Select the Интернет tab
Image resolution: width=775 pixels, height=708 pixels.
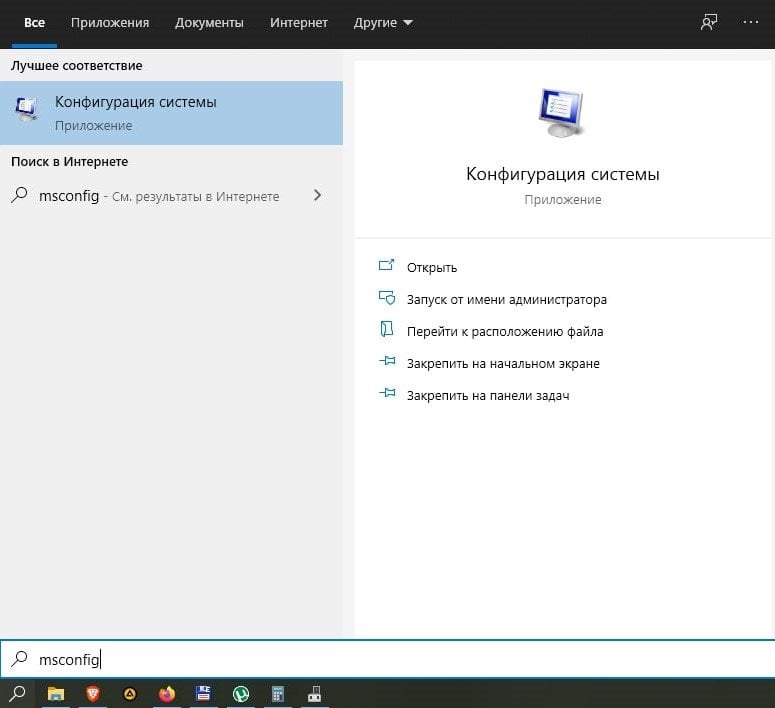[299, 23]
